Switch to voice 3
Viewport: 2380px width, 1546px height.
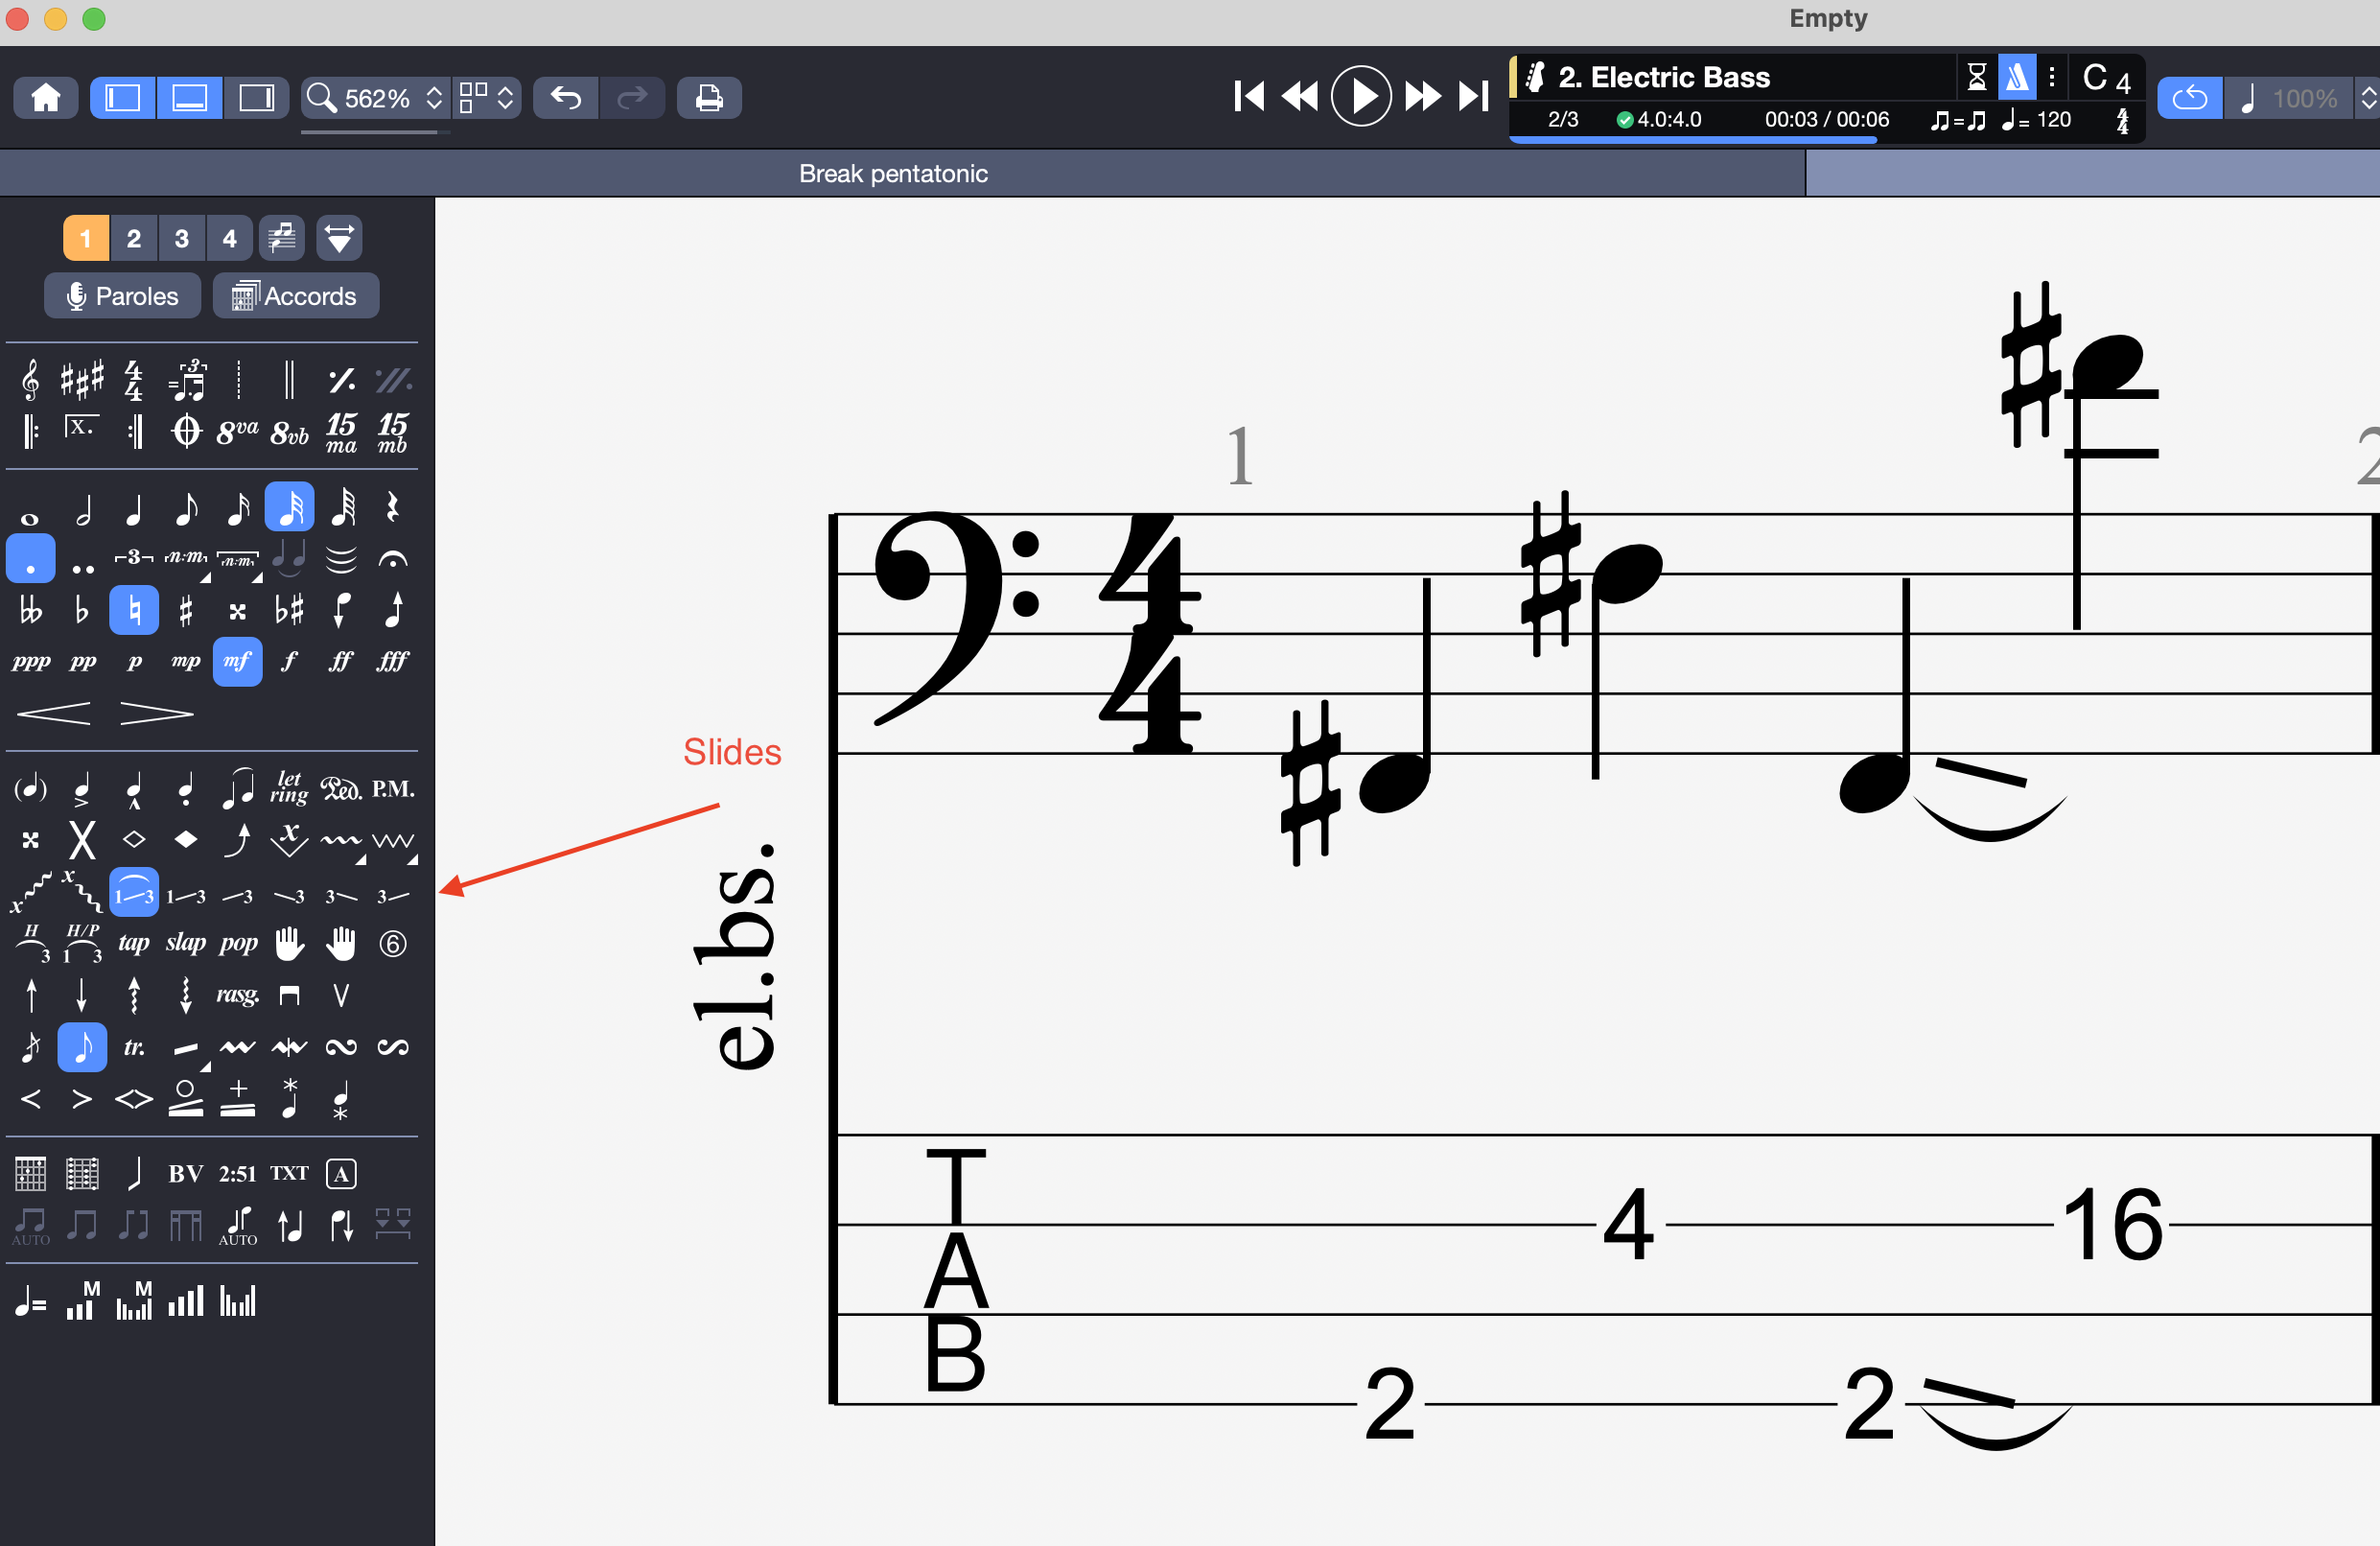point(182,238)
